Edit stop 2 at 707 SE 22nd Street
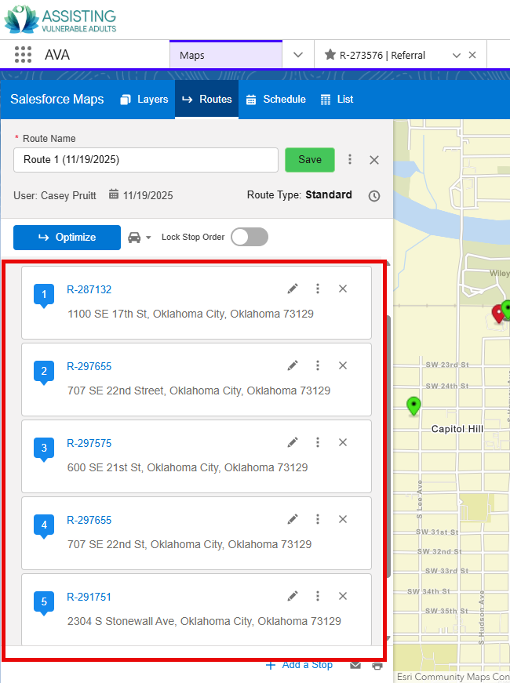Screen dimensions: 510x684 (x=293, y=366)
